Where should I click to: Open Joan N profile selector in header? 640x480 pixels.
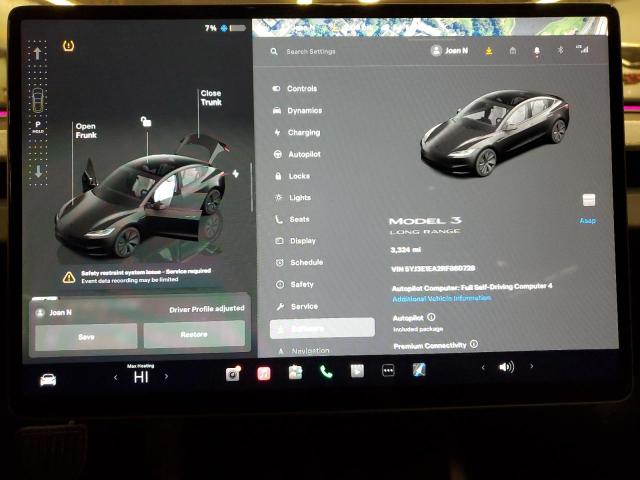coord(449,51)
